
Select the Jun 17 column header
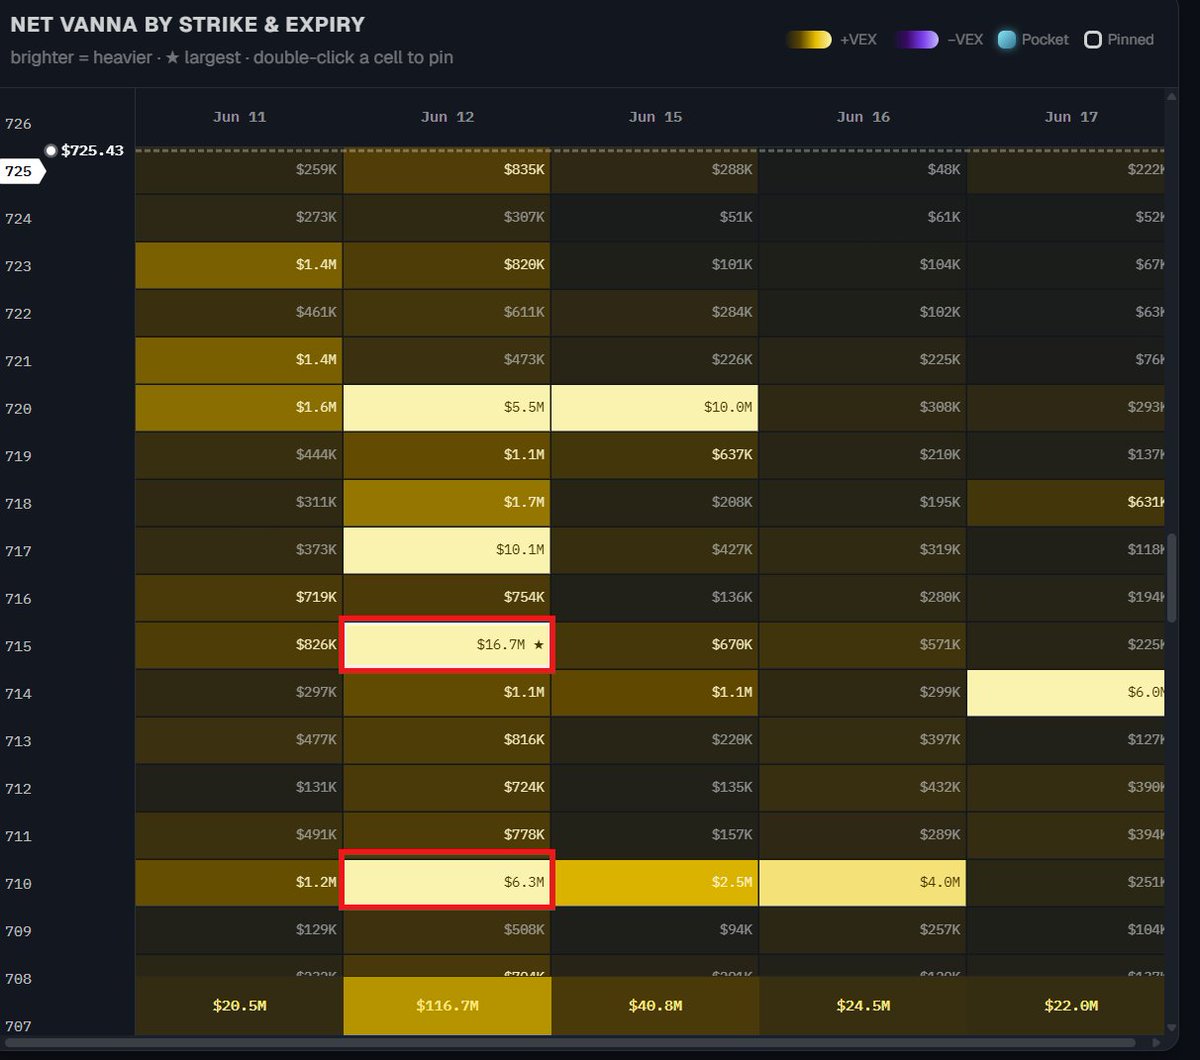tap(1071, 117)
